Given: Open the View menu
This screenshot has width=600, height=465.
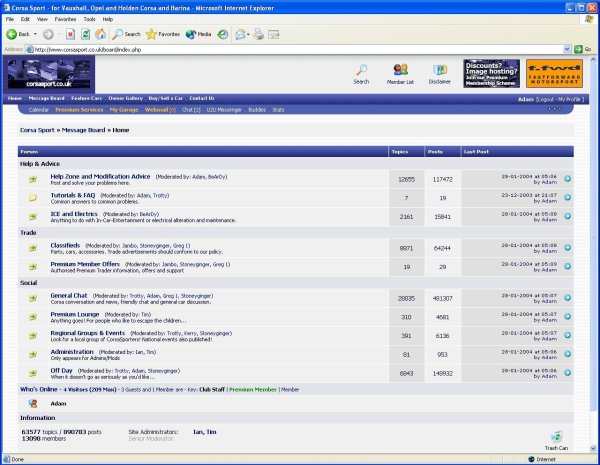Looking at the screenshot, I should [x=42, y=19].
